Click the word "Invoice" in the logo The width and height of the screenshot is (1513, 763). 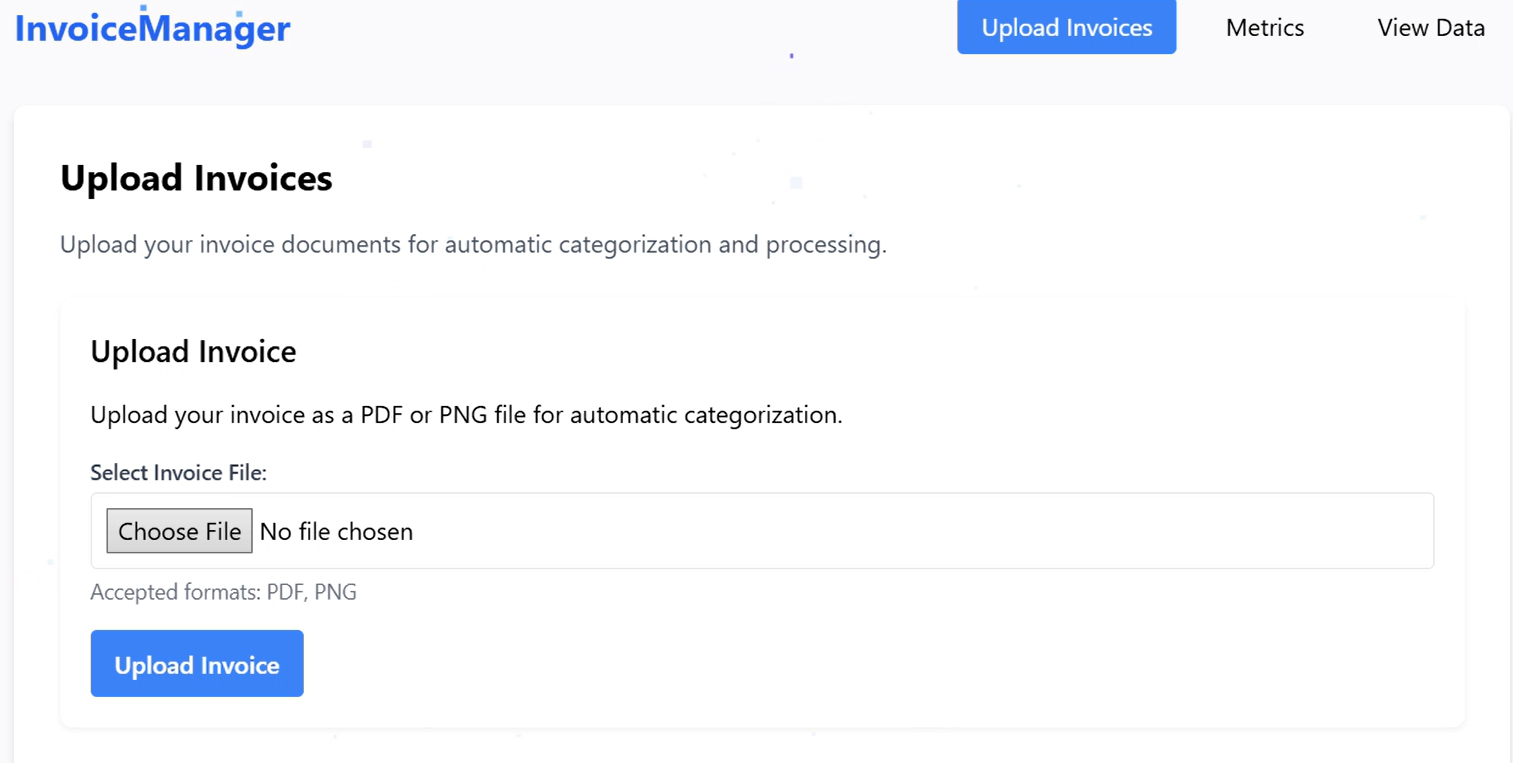77,29
